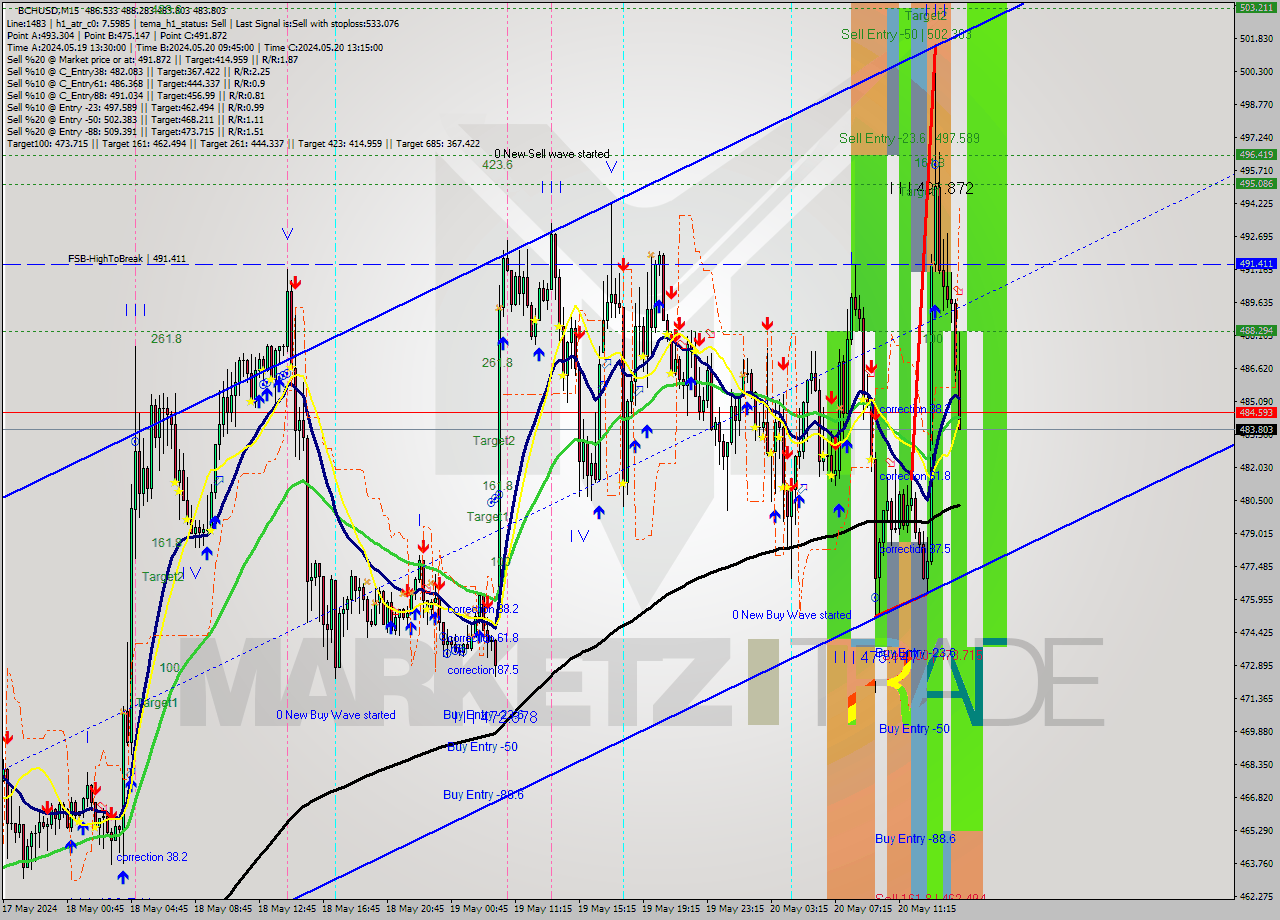Click the 463.760 price axis label
This screenshot has height=920, width=1280.
point(1256,864)
